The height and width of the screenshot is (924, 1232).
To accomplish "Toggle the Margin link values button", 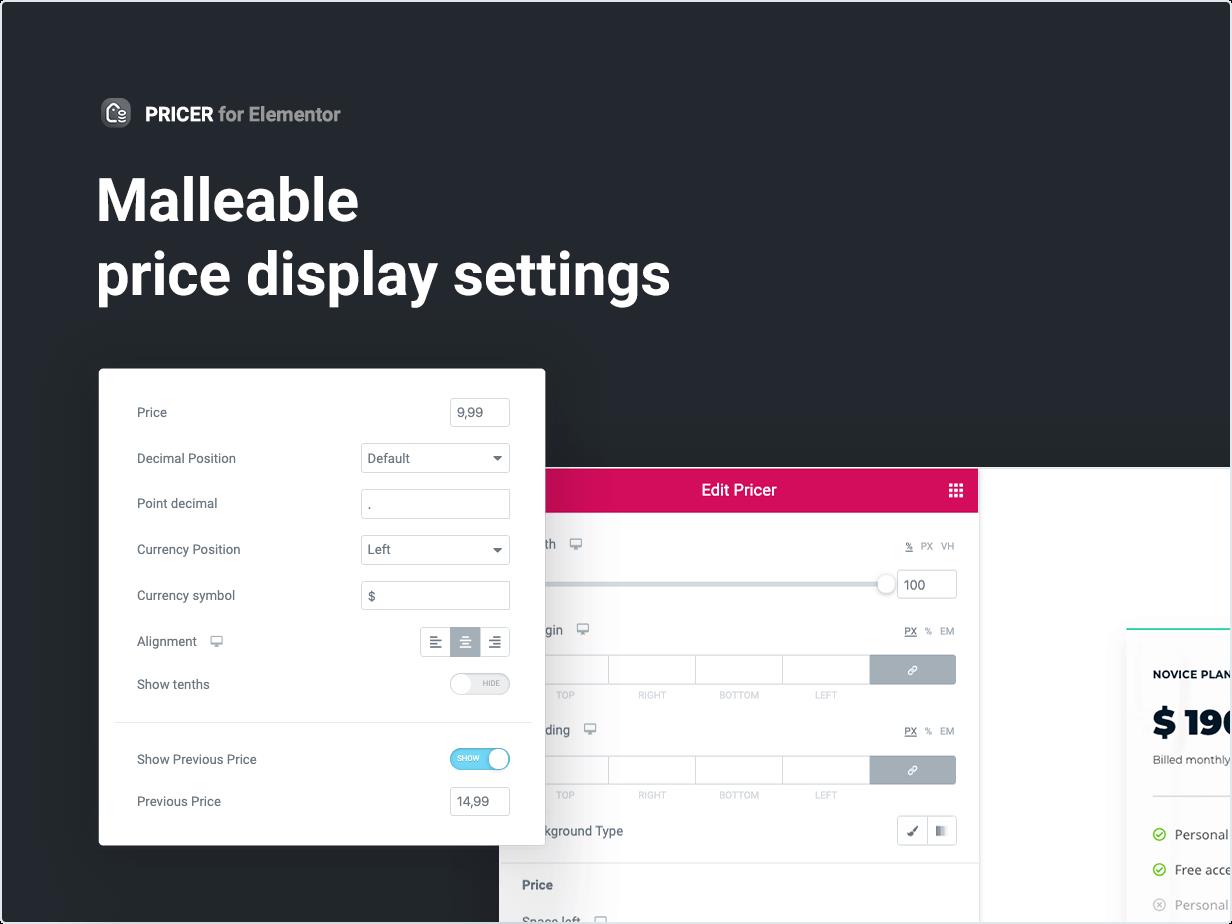I will click(913, 670).
